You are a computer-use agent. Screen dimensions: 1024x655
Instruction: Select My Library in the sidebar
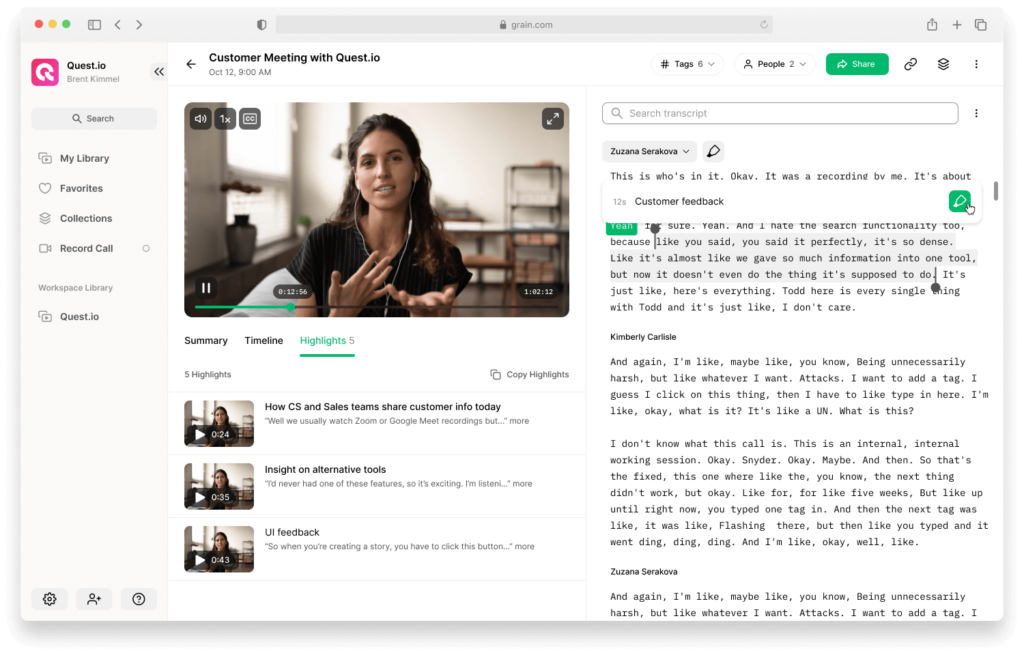(83, 158)
